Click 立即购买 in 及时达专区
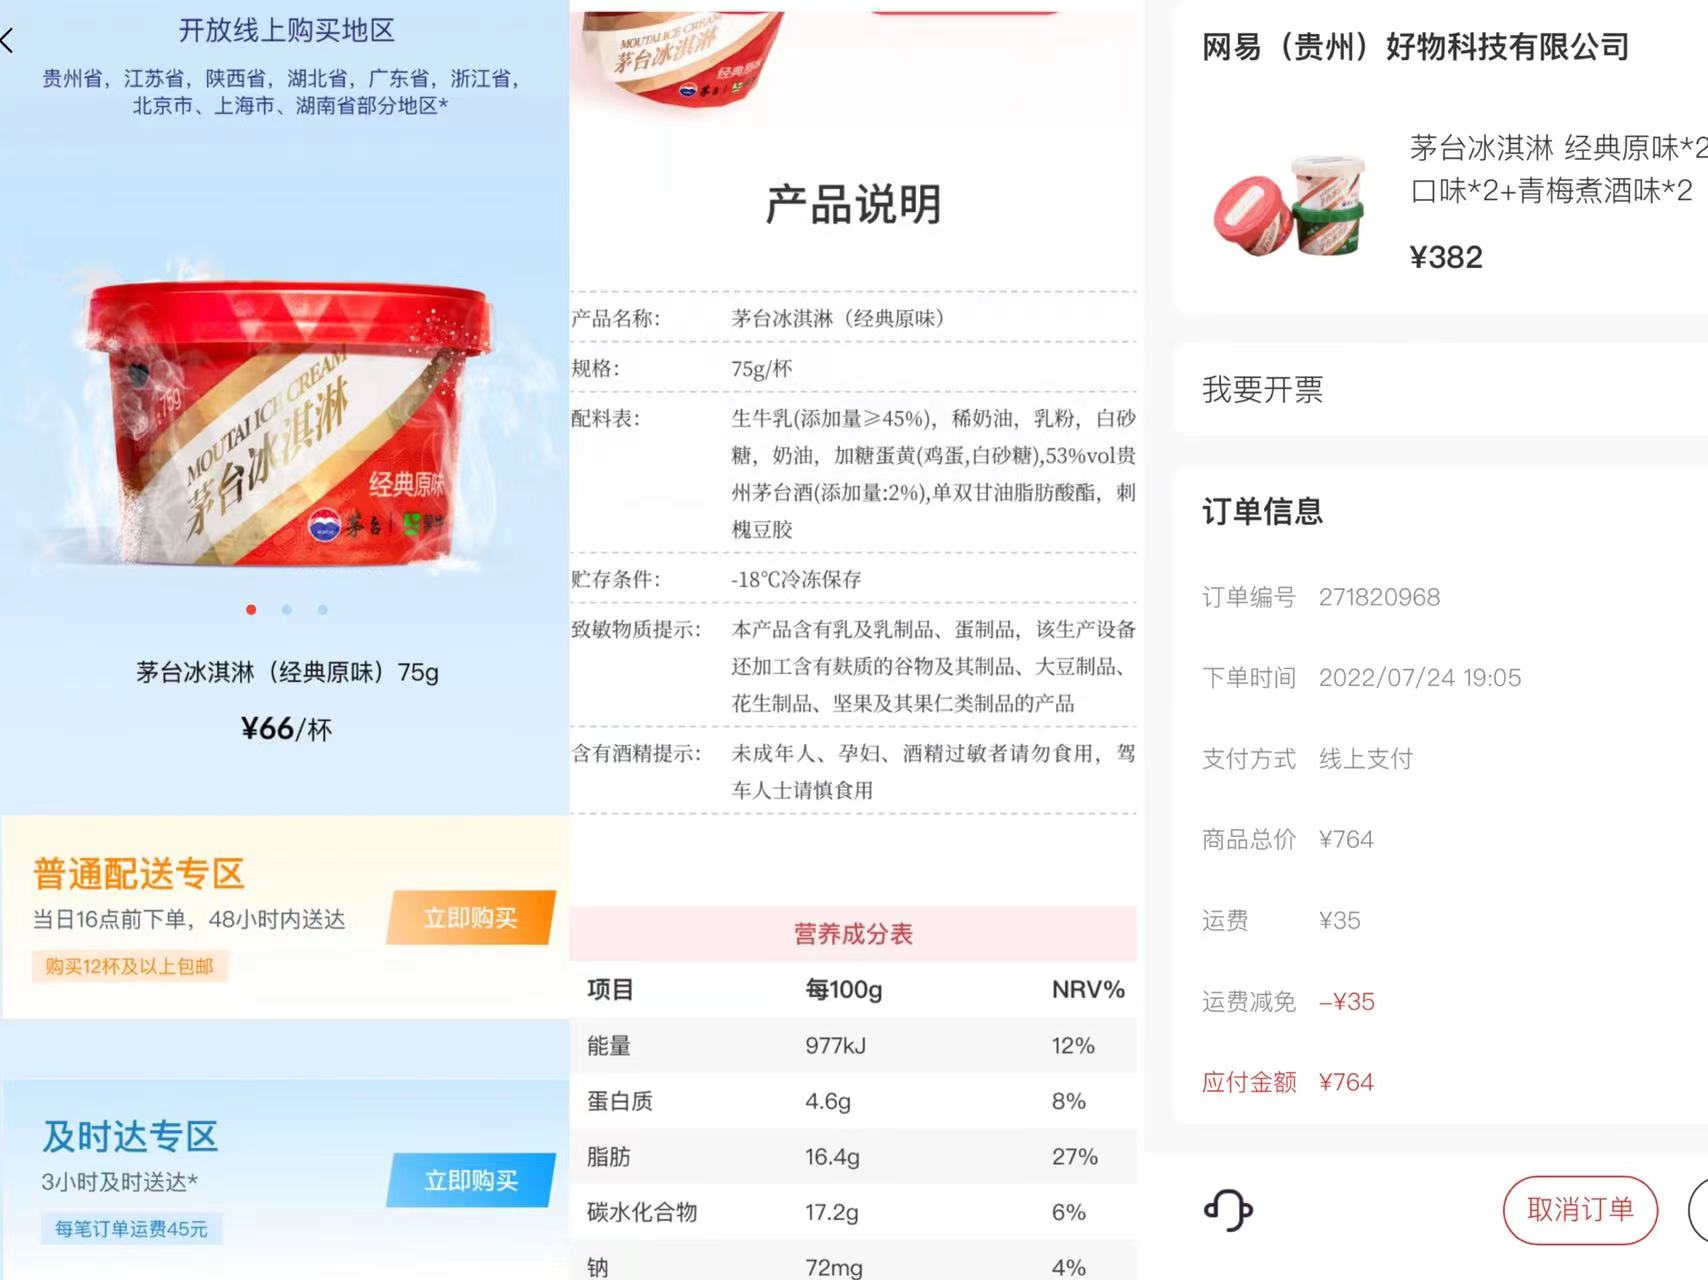This screenshot has width=1708, height=1280. coord(470,1180)
